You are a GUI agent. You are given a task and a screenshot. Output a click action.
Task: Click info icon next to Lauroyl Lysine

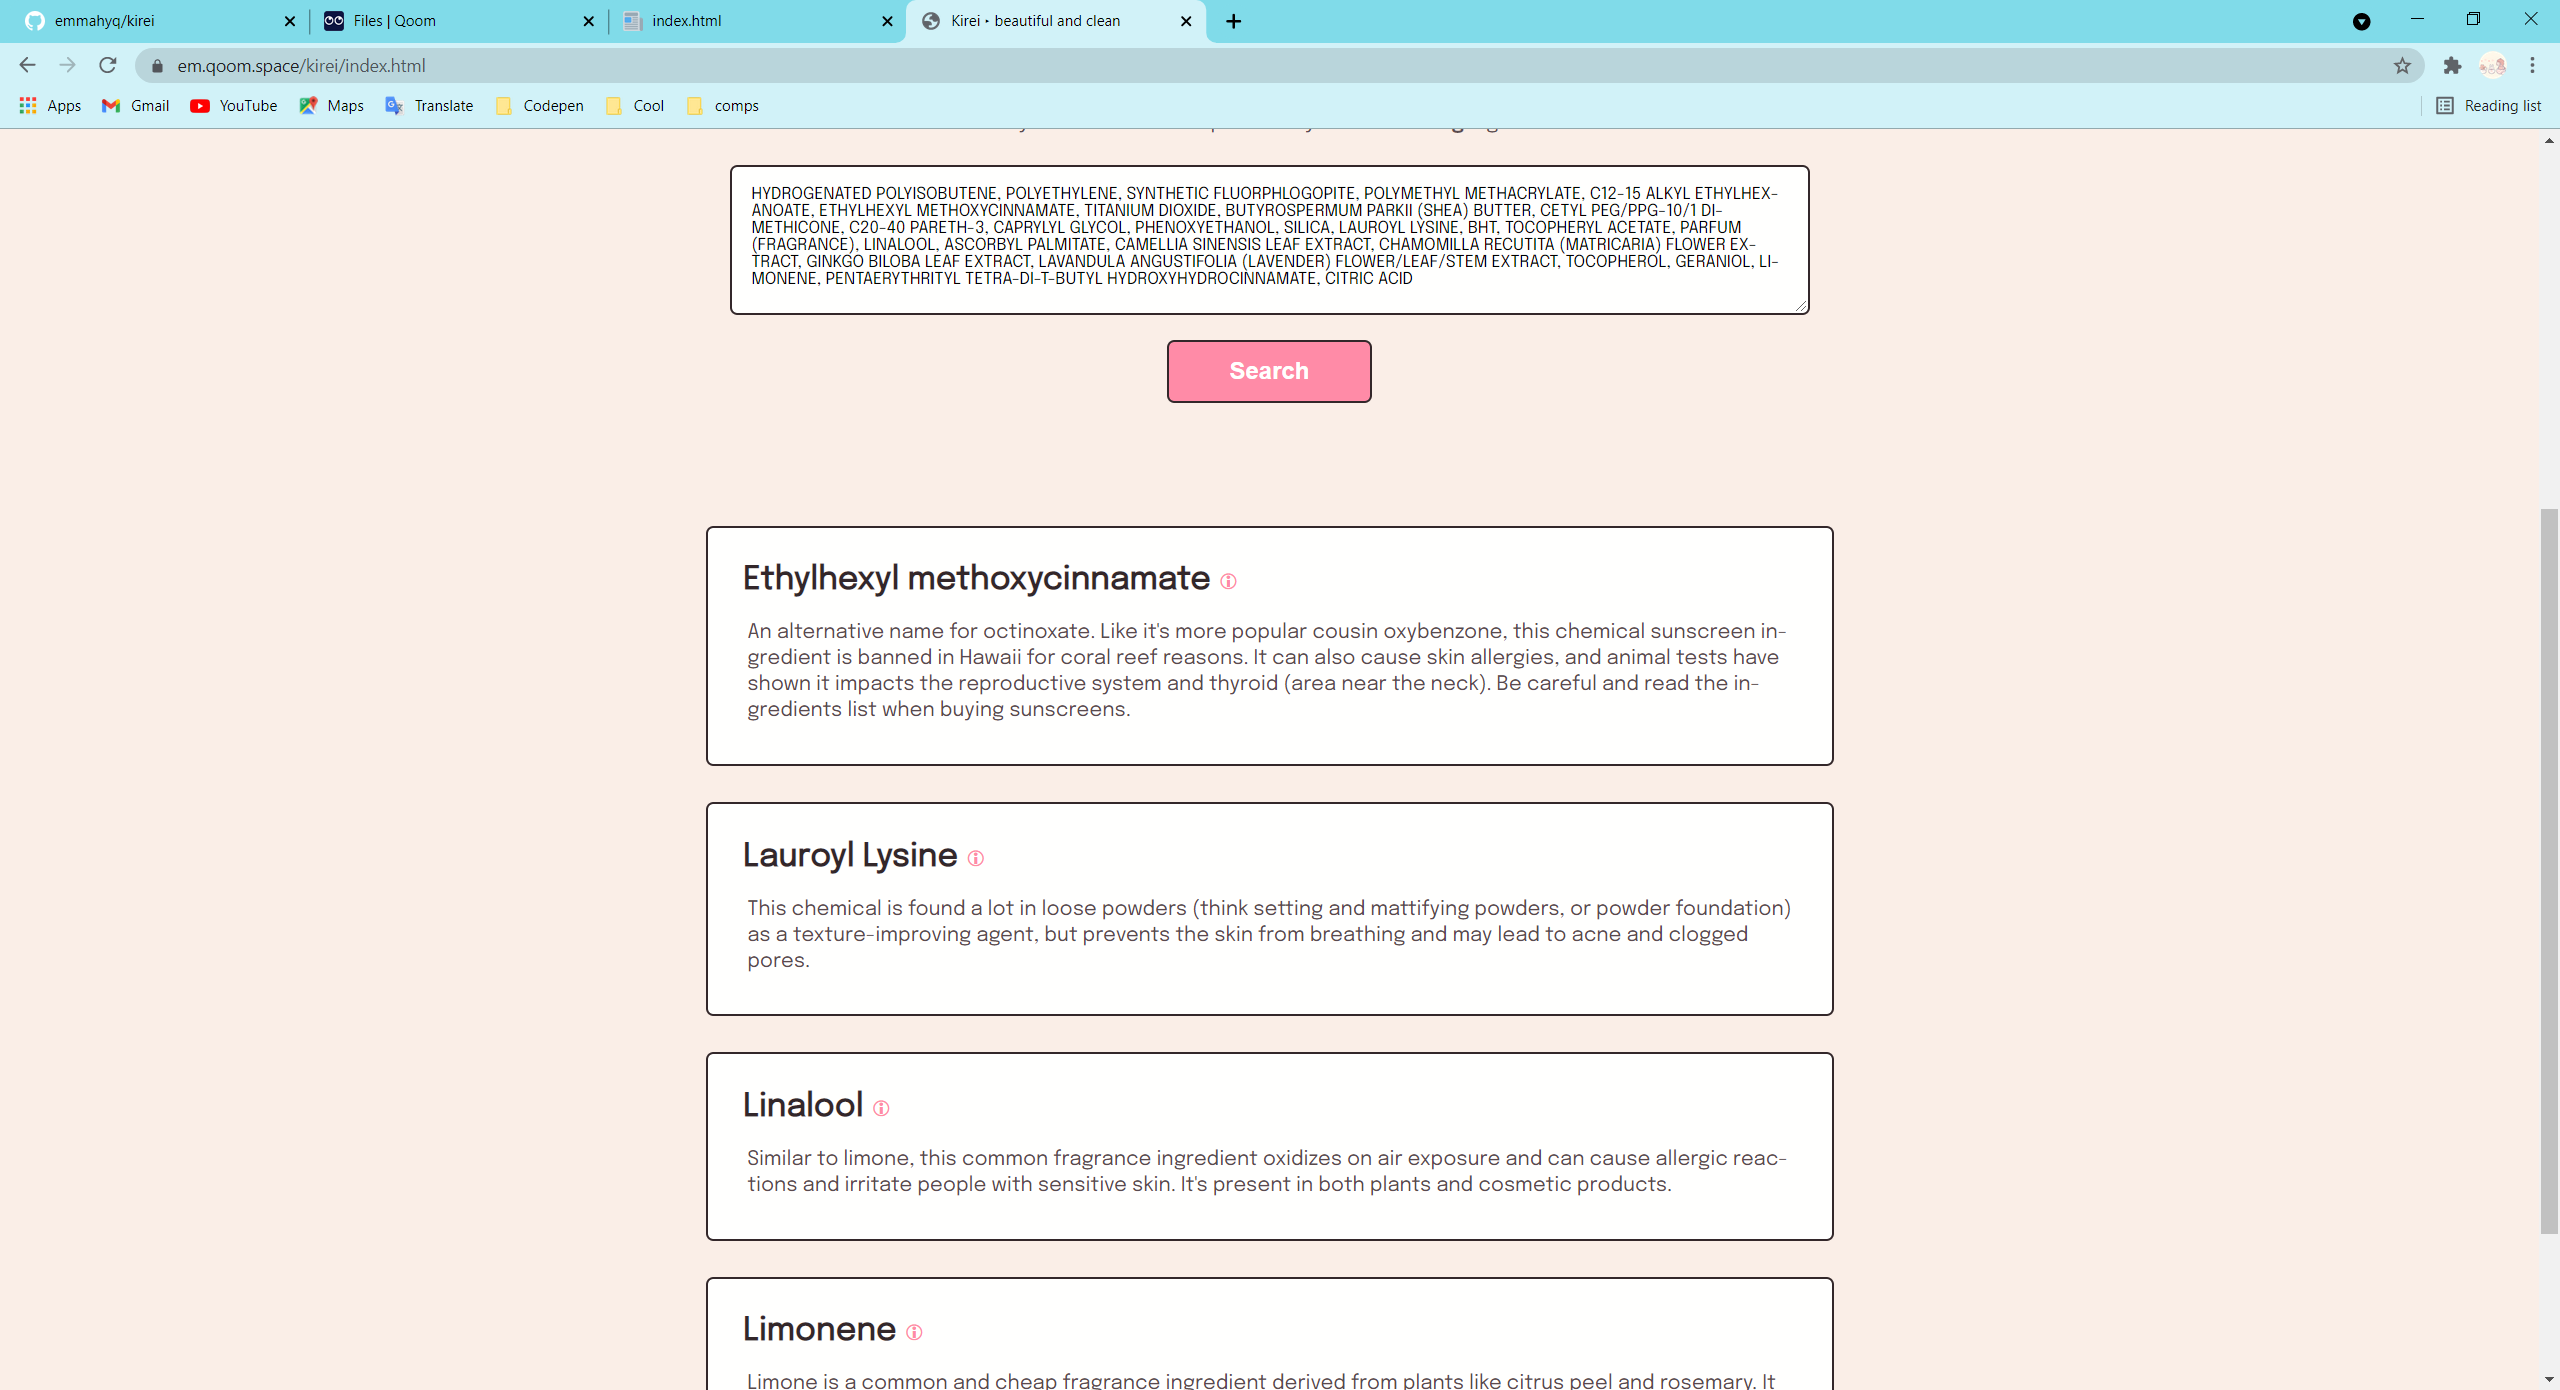pyautogui.click(x=975, y=859)
